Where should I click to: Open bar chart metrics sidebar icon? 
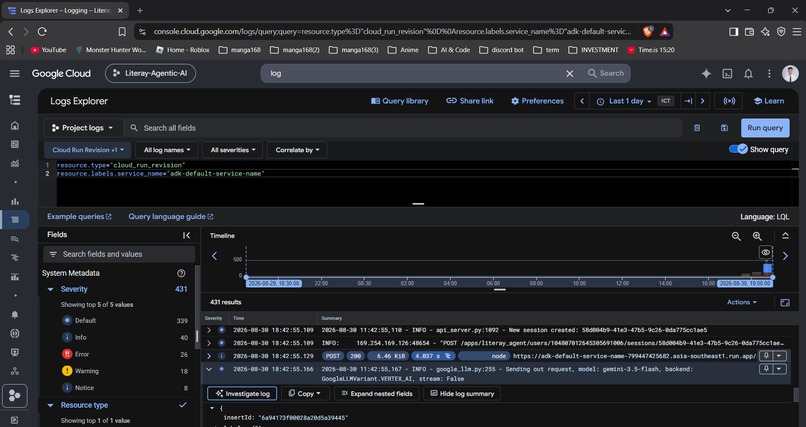pos(15,201)
